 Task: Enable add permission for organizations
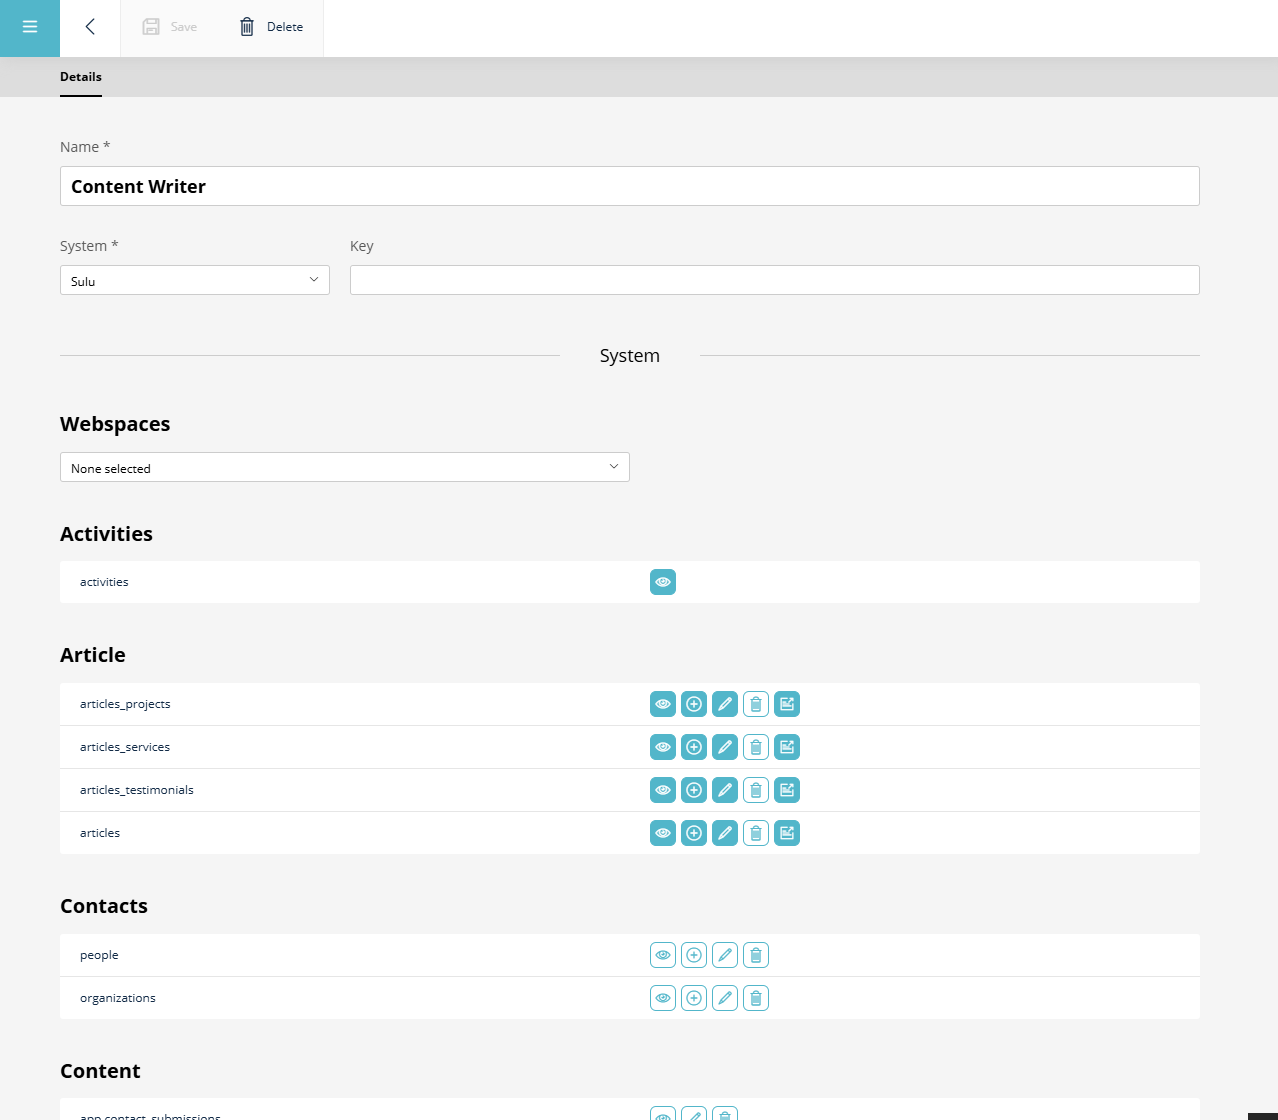click(694, 998)
